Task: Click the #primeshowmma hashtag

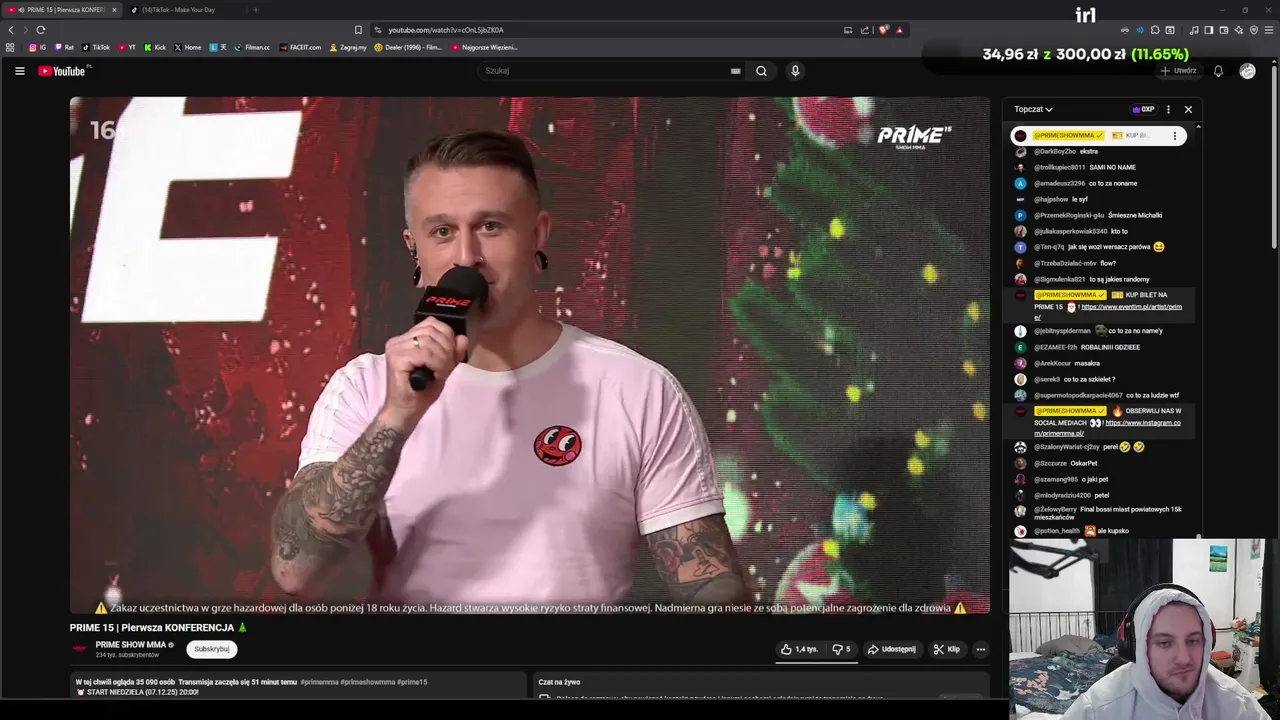Action: coord(368,682)
